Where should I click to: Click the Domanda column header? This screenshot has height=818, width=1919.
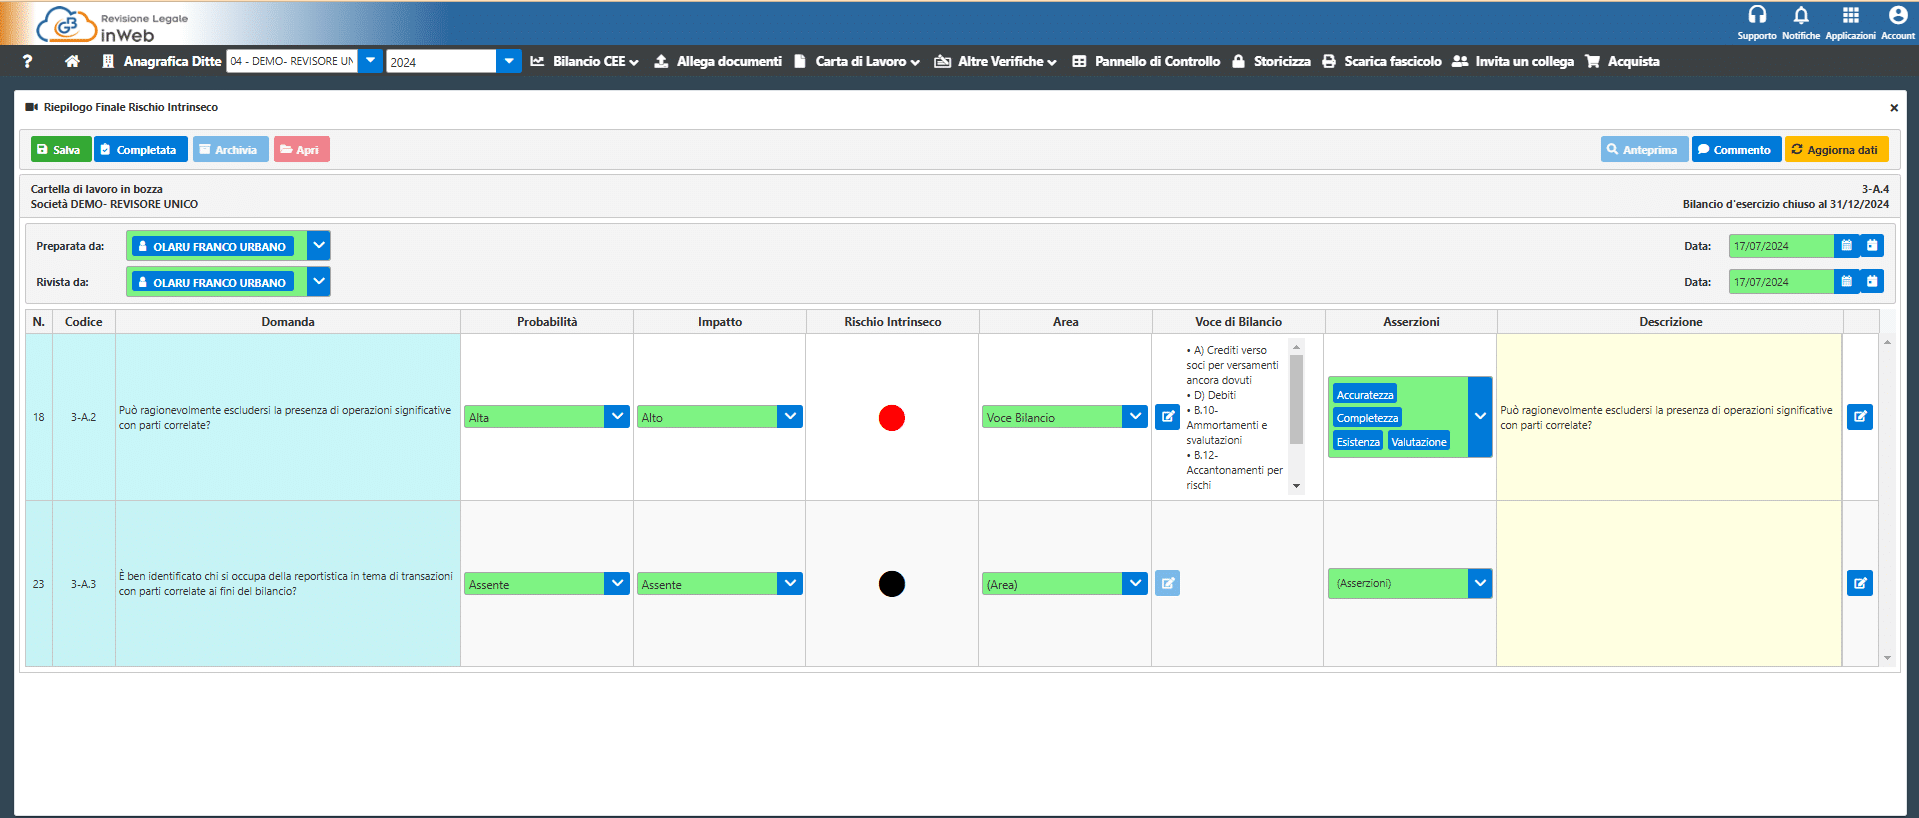[288, 322]
